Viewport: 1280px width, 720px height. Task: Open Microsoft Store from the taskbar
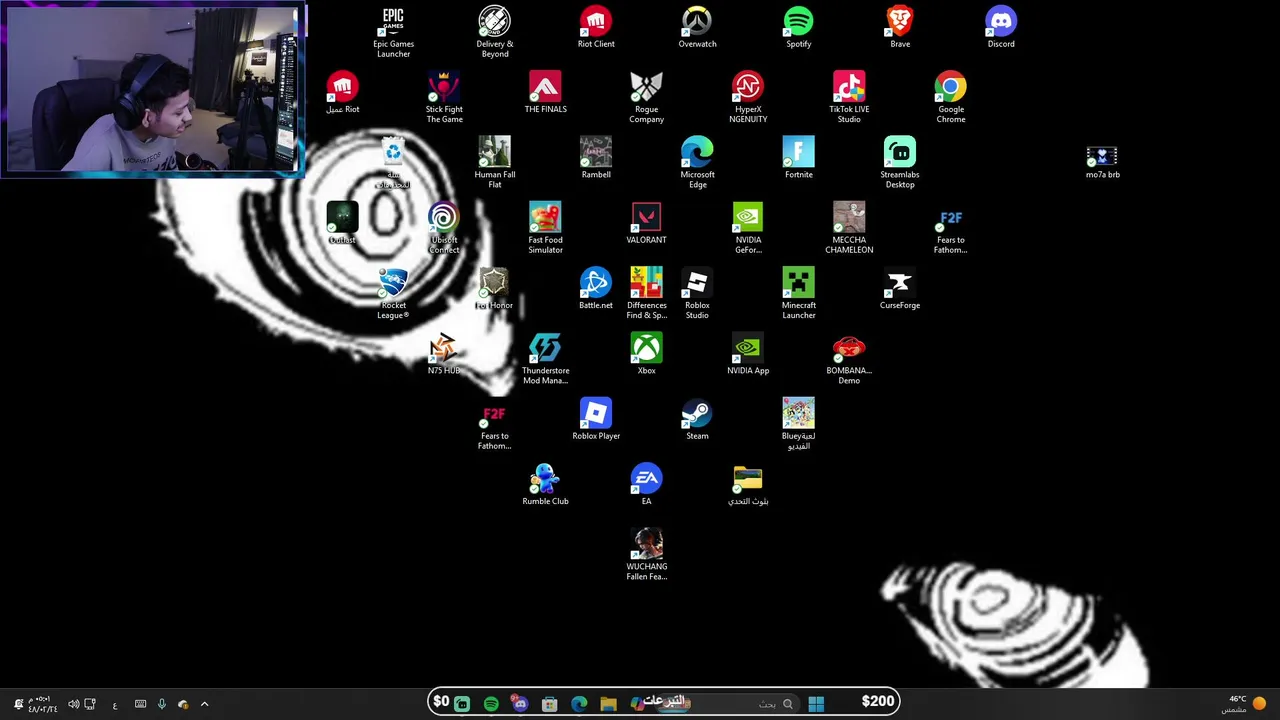(549, 704)
